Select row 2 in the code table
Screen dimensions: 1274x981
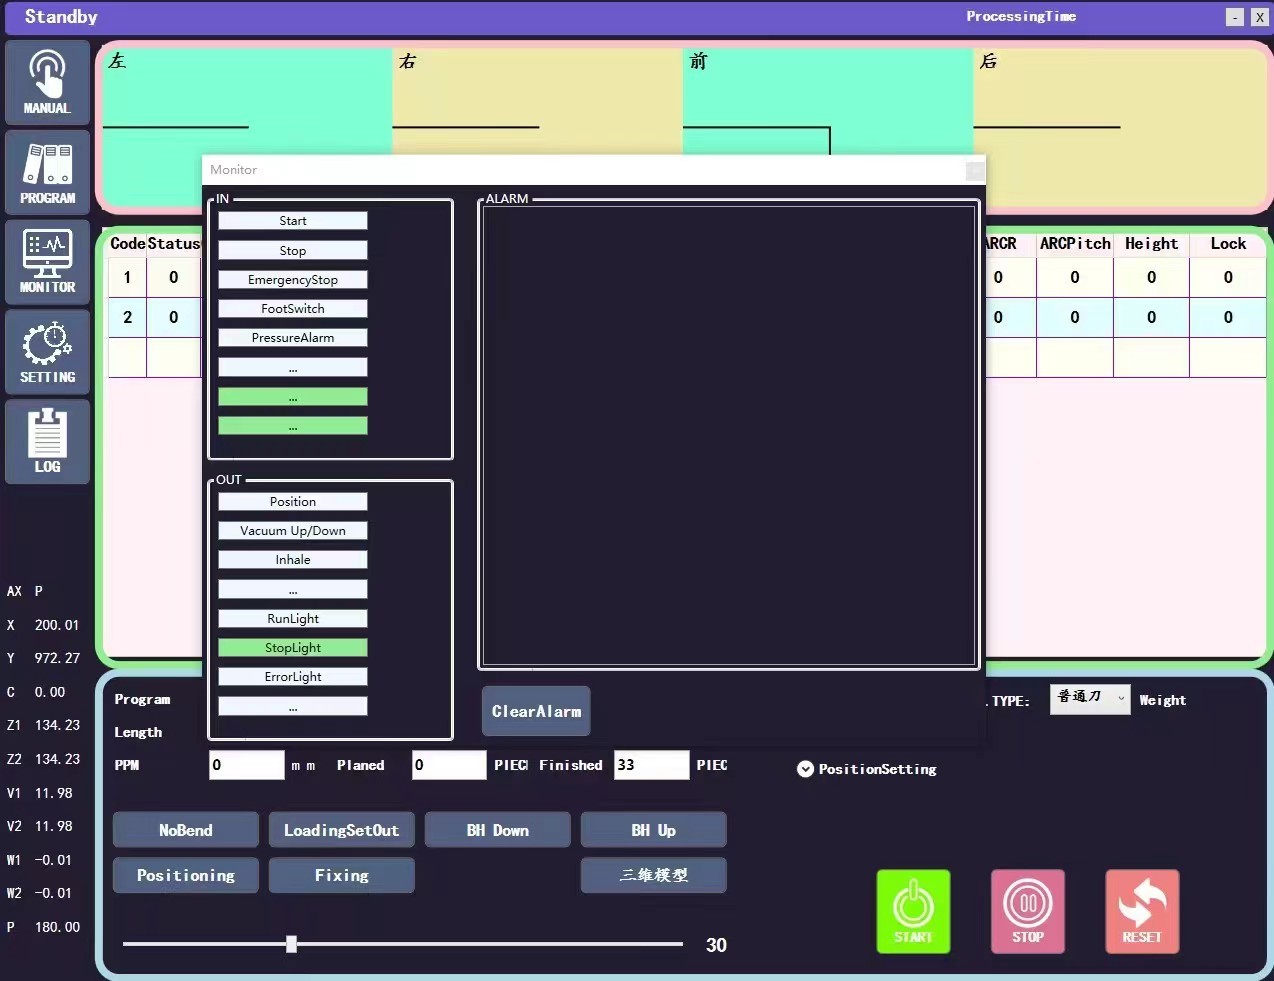click(x=128, y=317)
